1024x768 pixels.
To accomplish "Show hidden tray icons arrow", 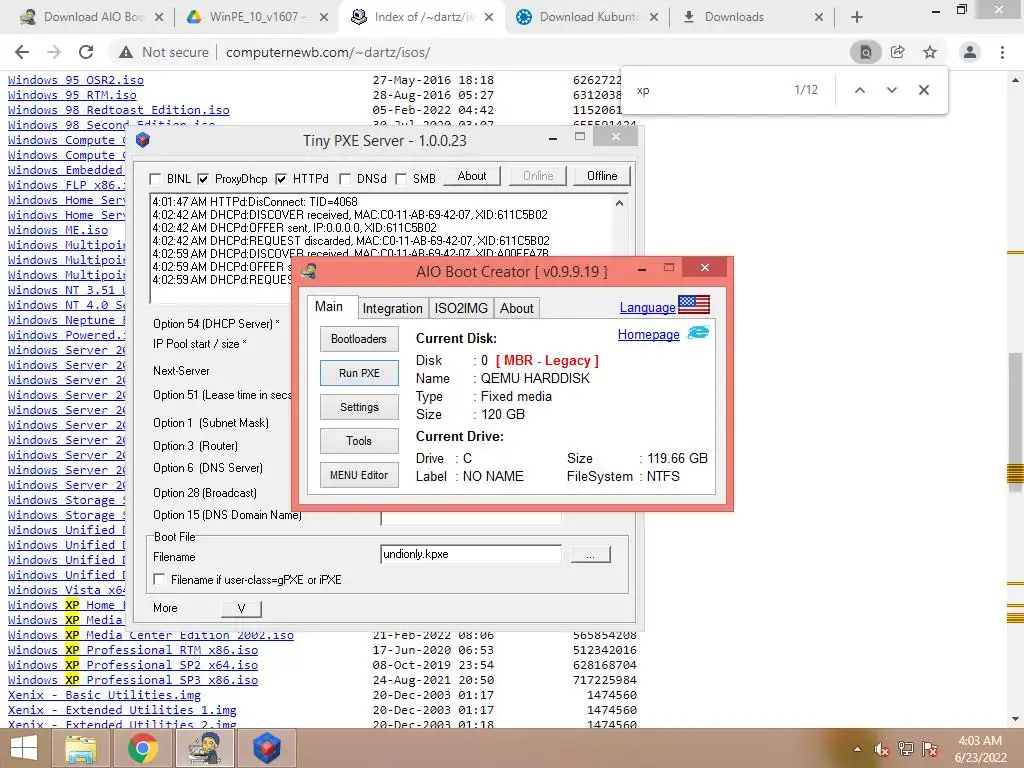I will click(857, 749).
